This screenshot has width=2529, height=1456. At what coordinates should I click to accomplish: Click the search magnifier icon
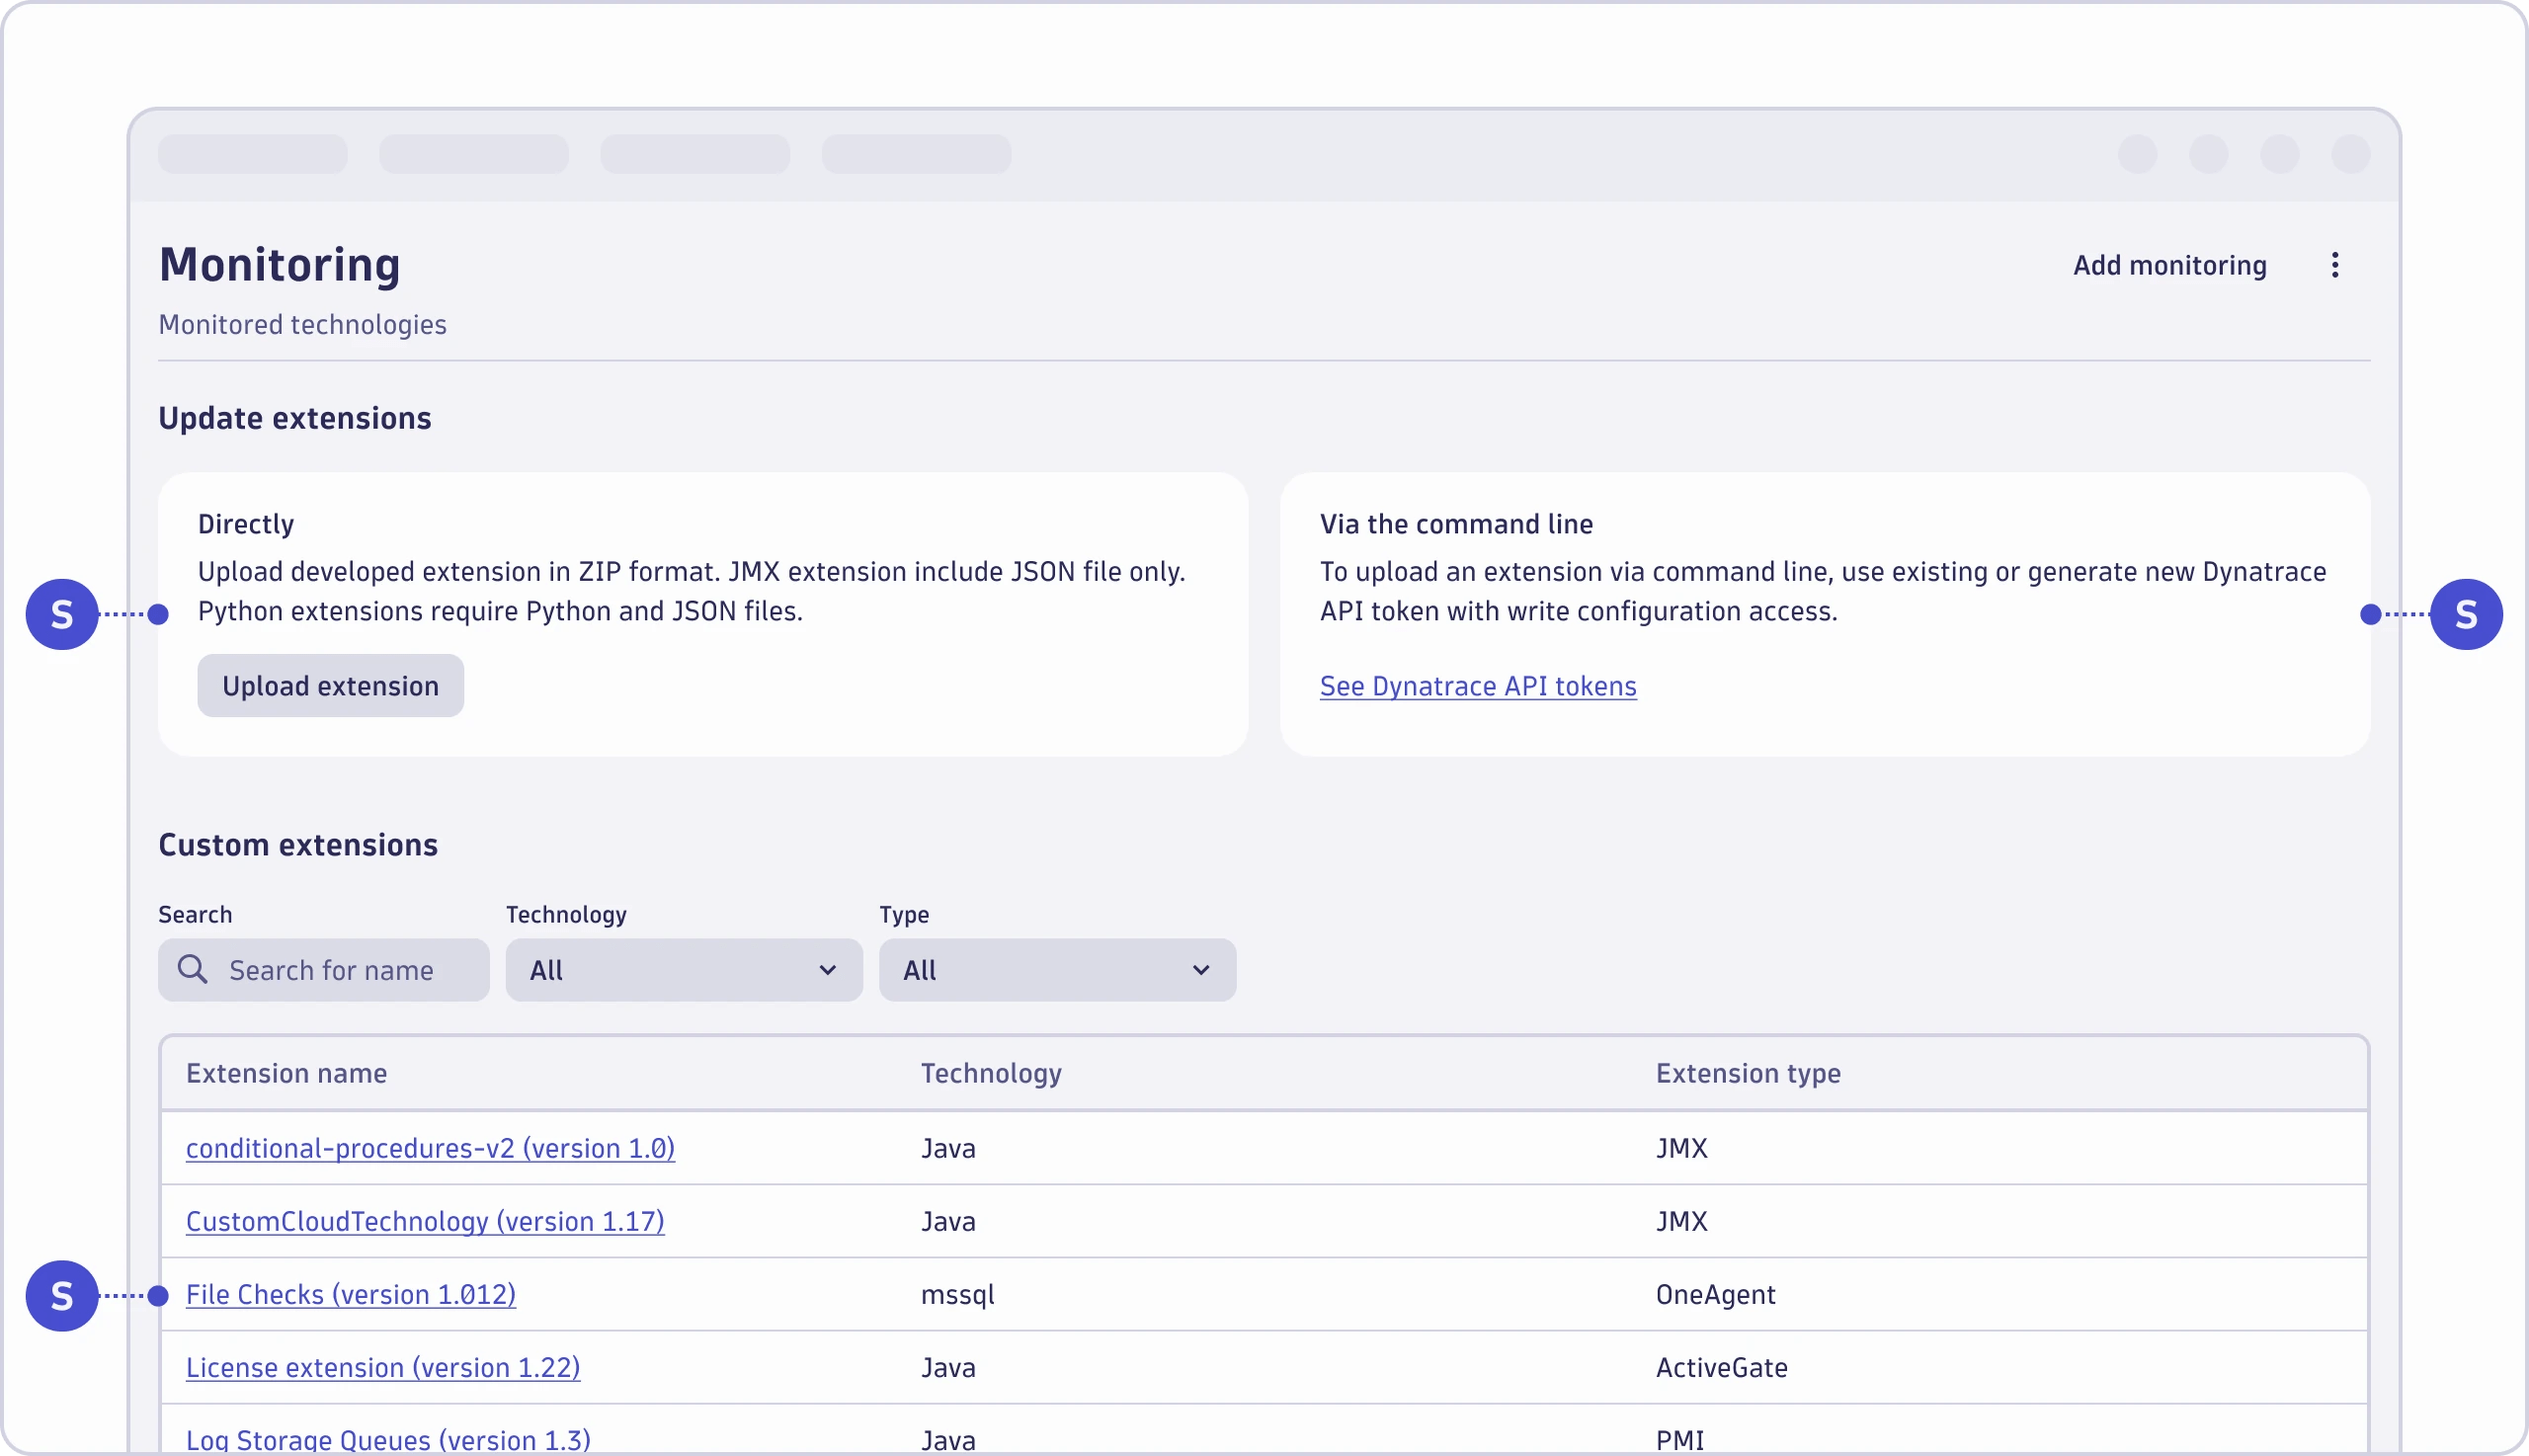click(194, 969)
